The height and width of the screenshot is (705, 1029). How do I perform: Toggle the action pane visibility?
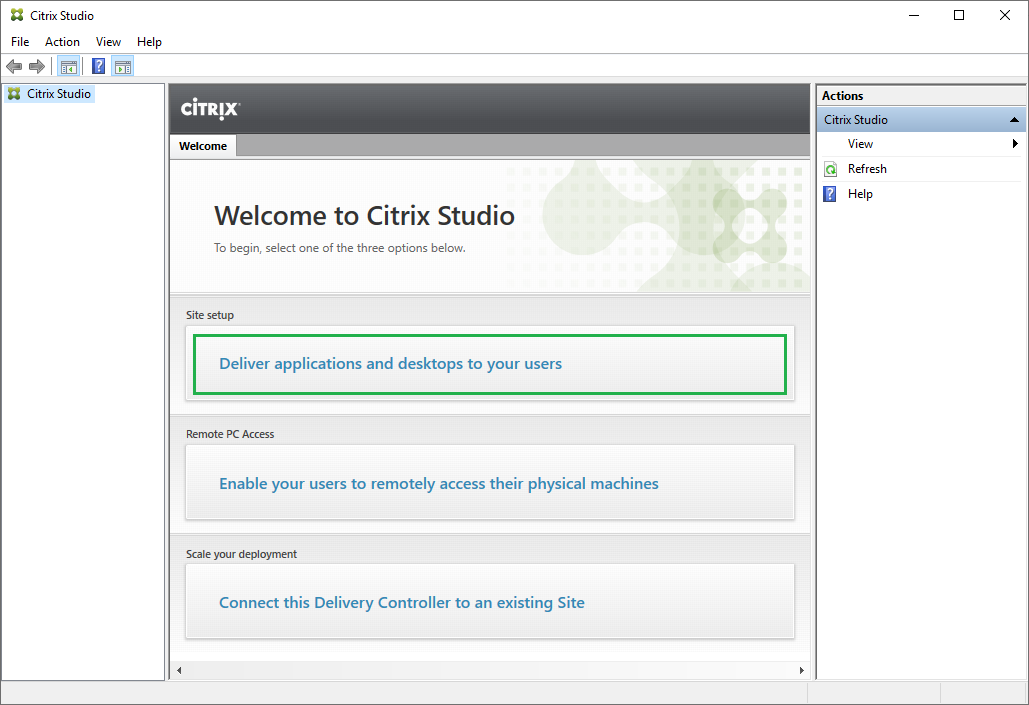coord(122,66)
